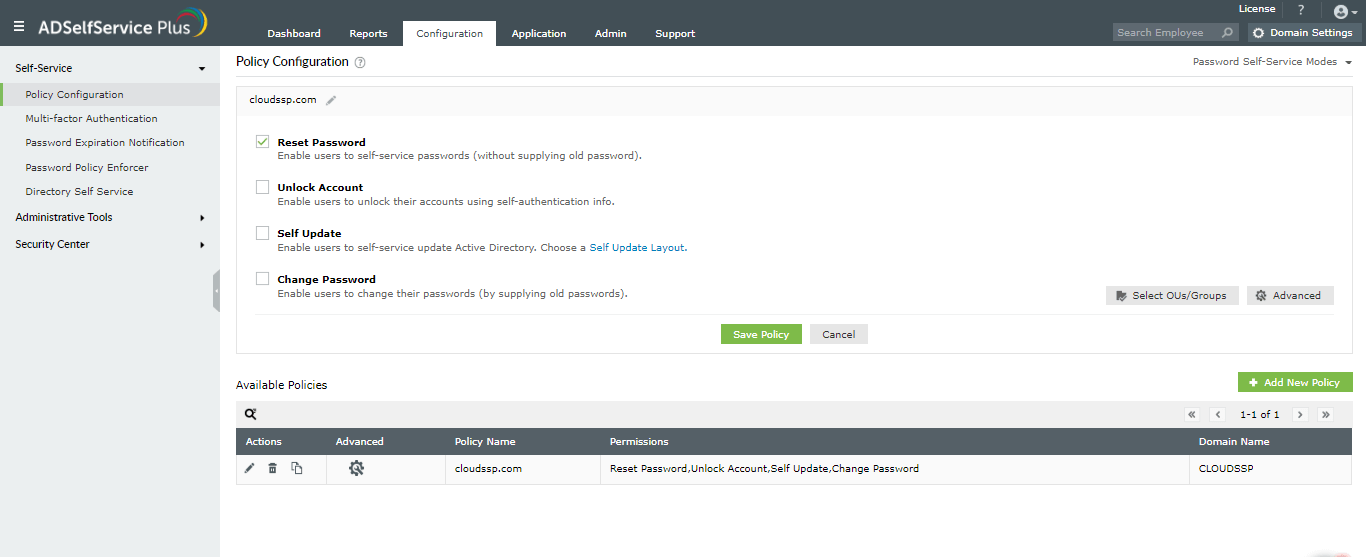Image resolution: width=1366 pixels, height=557 pixels.
Task: Edit the cloudssp.com policy name pencil
Action: coord(331,100)
